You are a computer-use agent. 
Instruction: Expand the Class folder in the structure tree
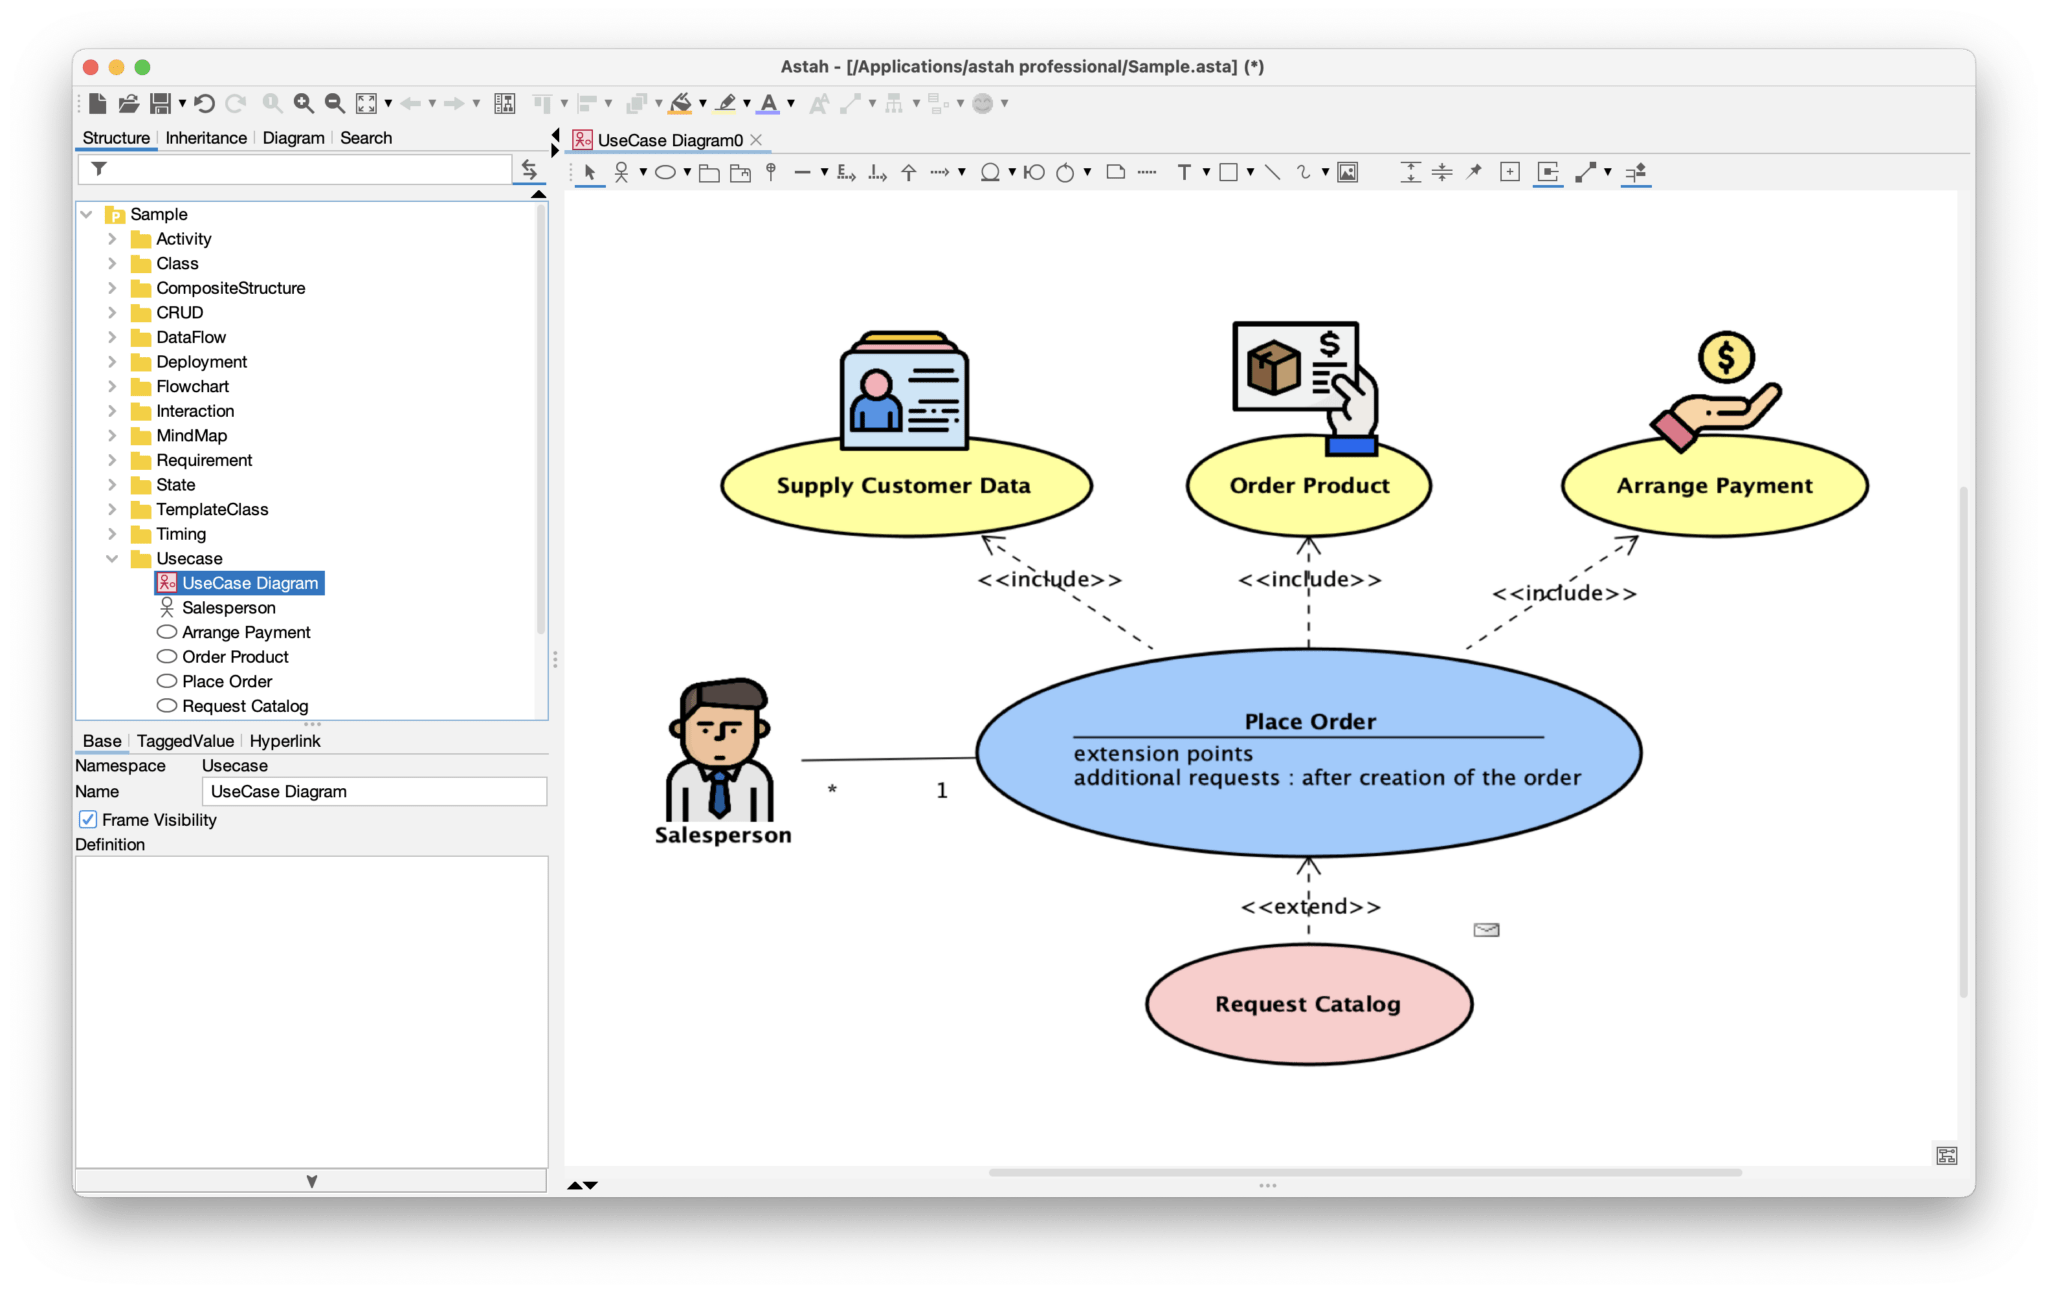[113, 263]
